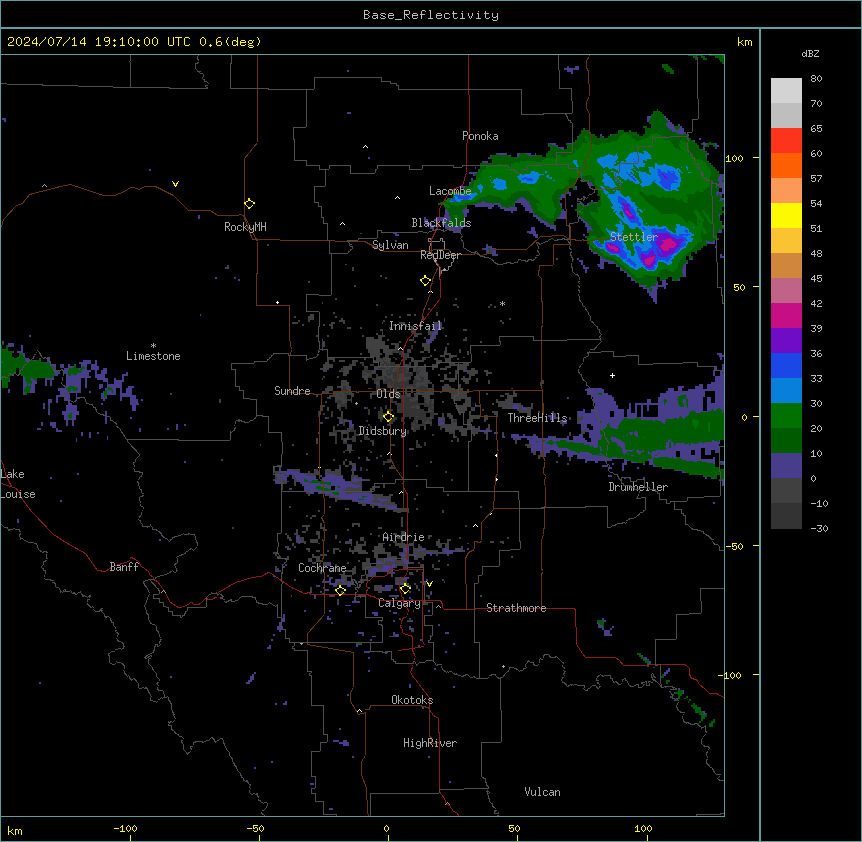Select the orange 57-60 dBZ legend swatch
862x842 pixels.
click(x=786, y=165)
